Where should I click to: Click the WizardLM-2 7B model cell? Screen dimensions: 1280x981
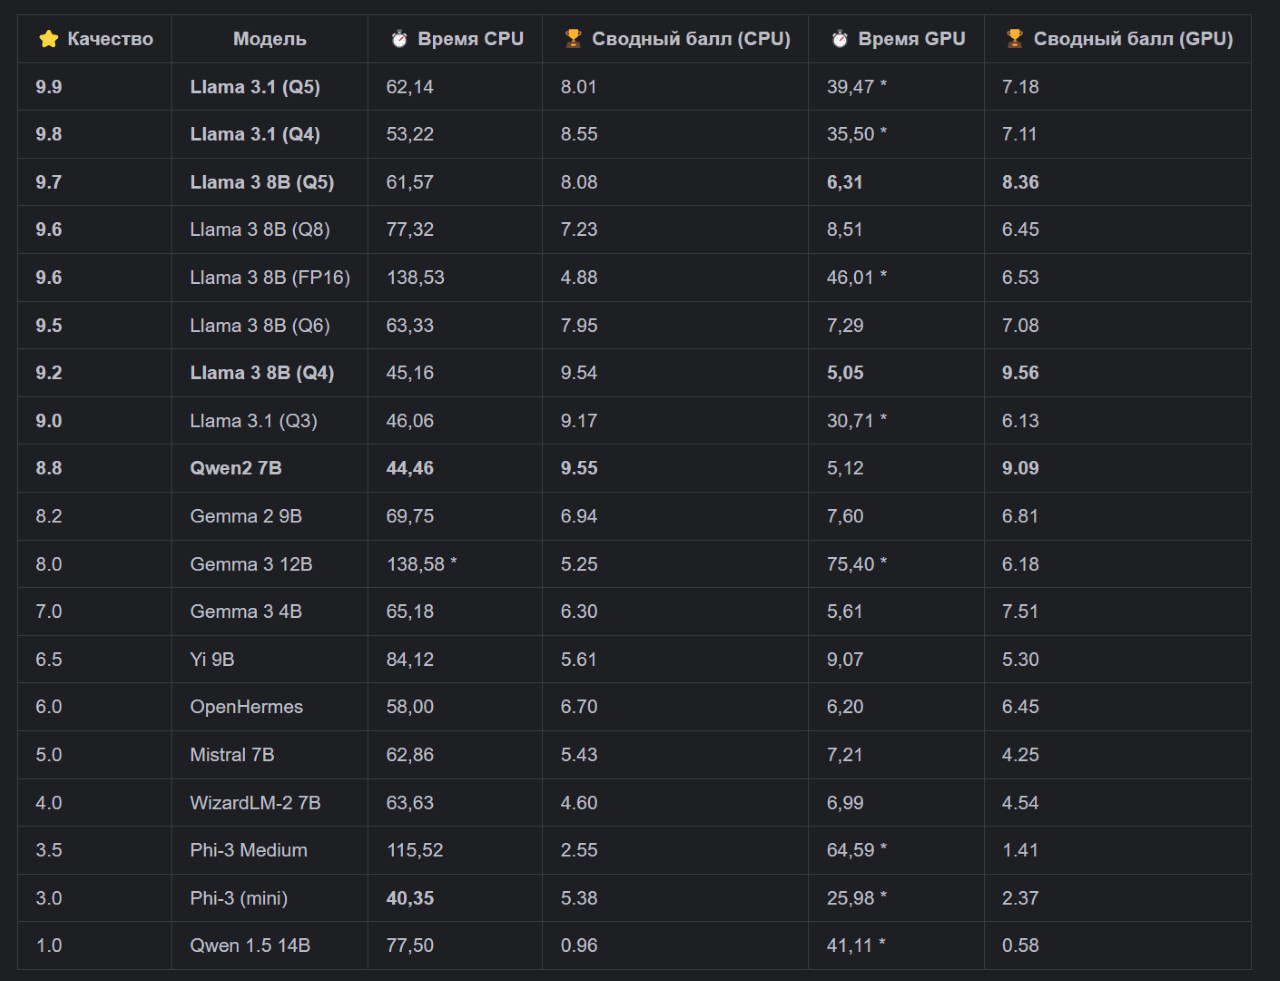(x=255, y=803)
